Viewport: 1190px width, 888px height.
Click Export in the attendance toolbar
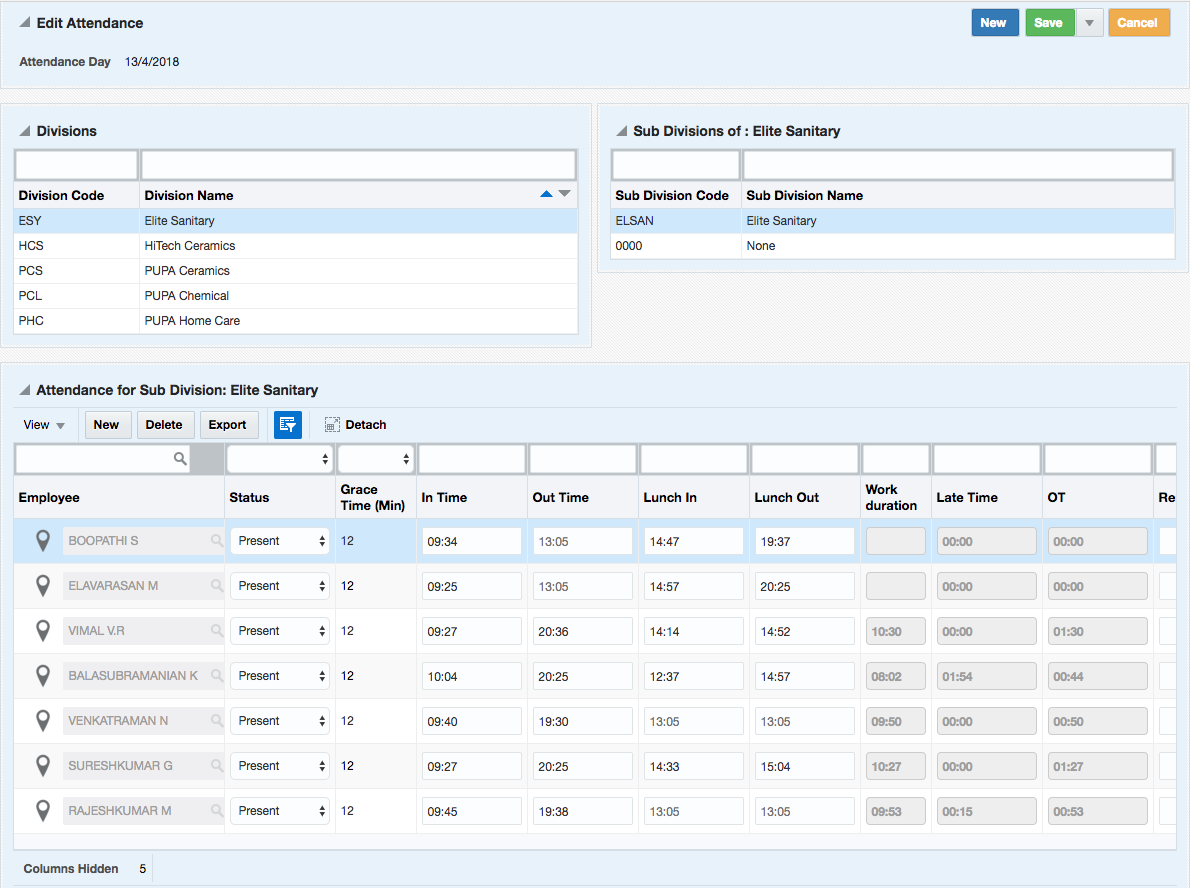[228, 425]
